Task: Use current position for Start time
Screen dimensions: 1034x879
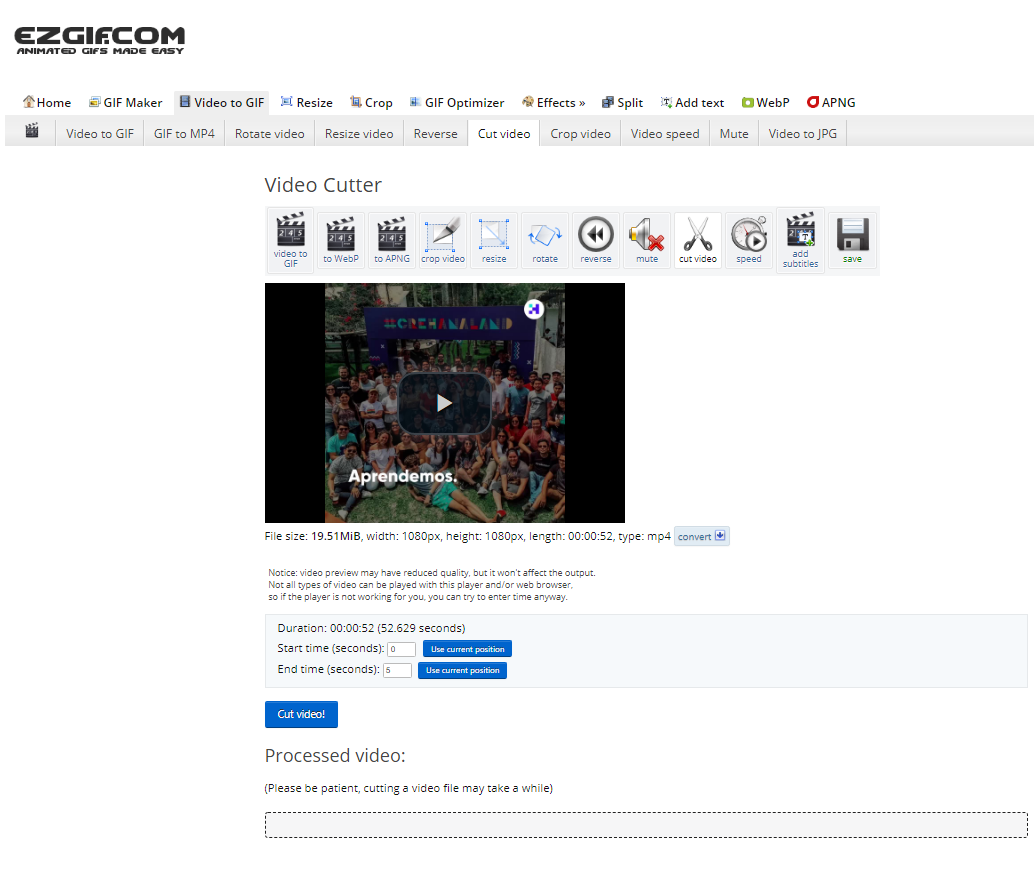Action: tap(467, 649)
